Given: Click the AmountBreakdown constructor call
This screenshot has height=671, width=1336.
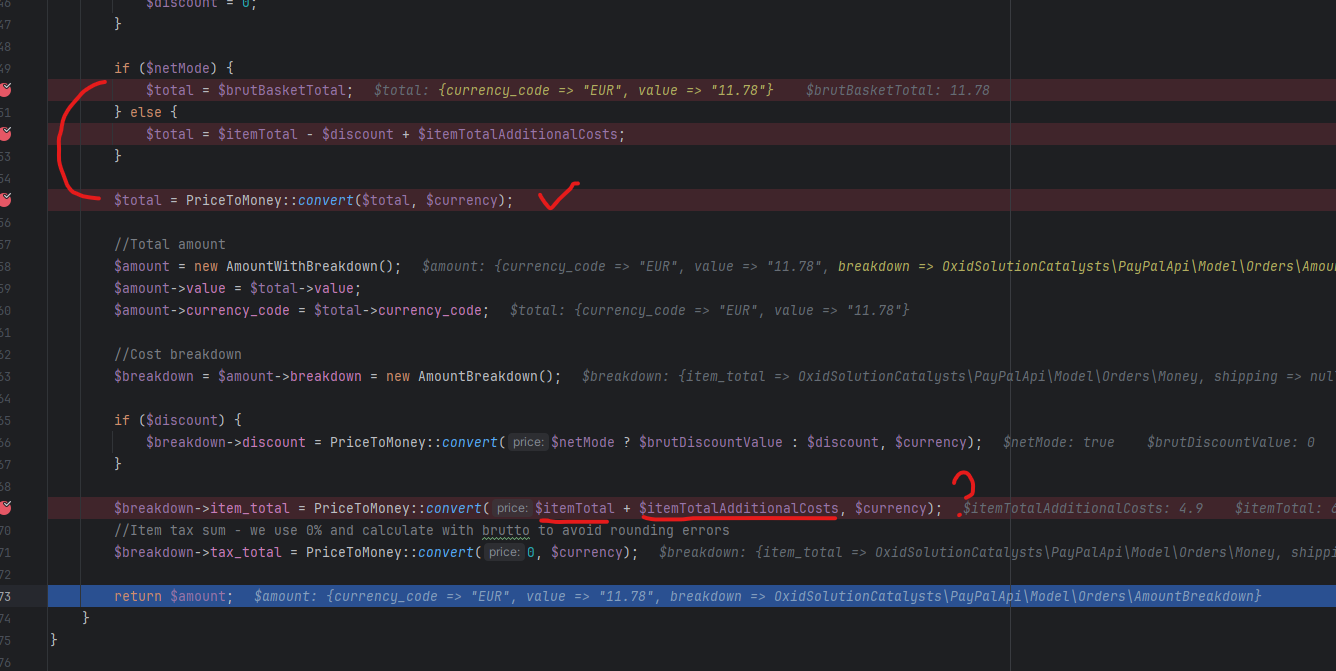Looking at the screenshot, I should [x=485, y=376].
